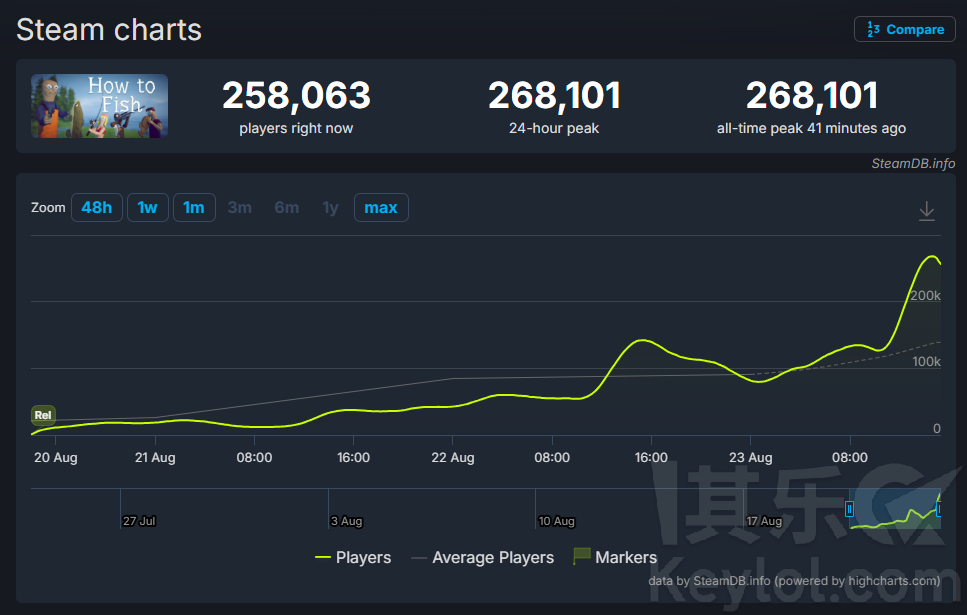Set zoom to max range
The image size is (967, 615).
[x=381, y=207]
